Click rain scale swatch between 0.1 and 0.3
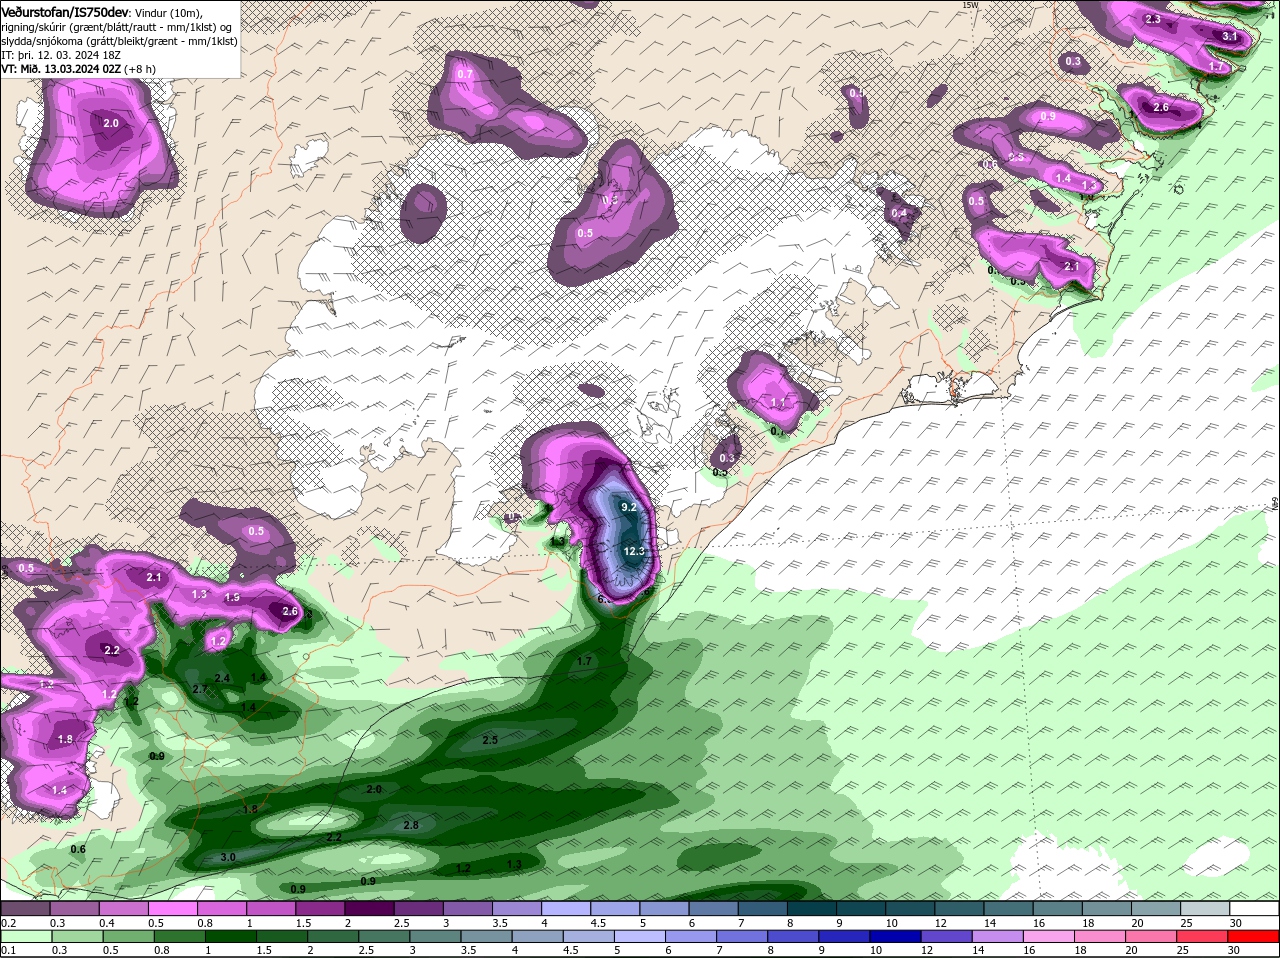Image resolution: width=1280 pixels, height=958 pixels. (25, 936)
